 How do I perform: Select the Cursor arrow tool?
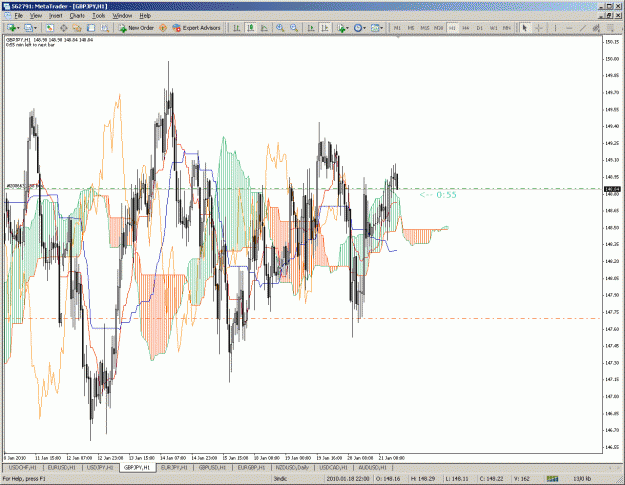pos(525,28)
